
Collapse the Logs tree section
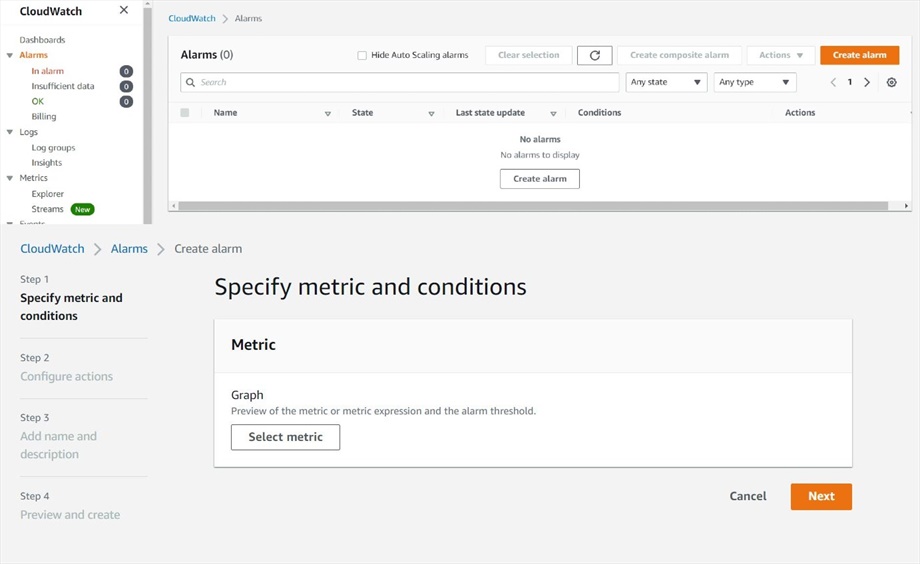(9, 132)
